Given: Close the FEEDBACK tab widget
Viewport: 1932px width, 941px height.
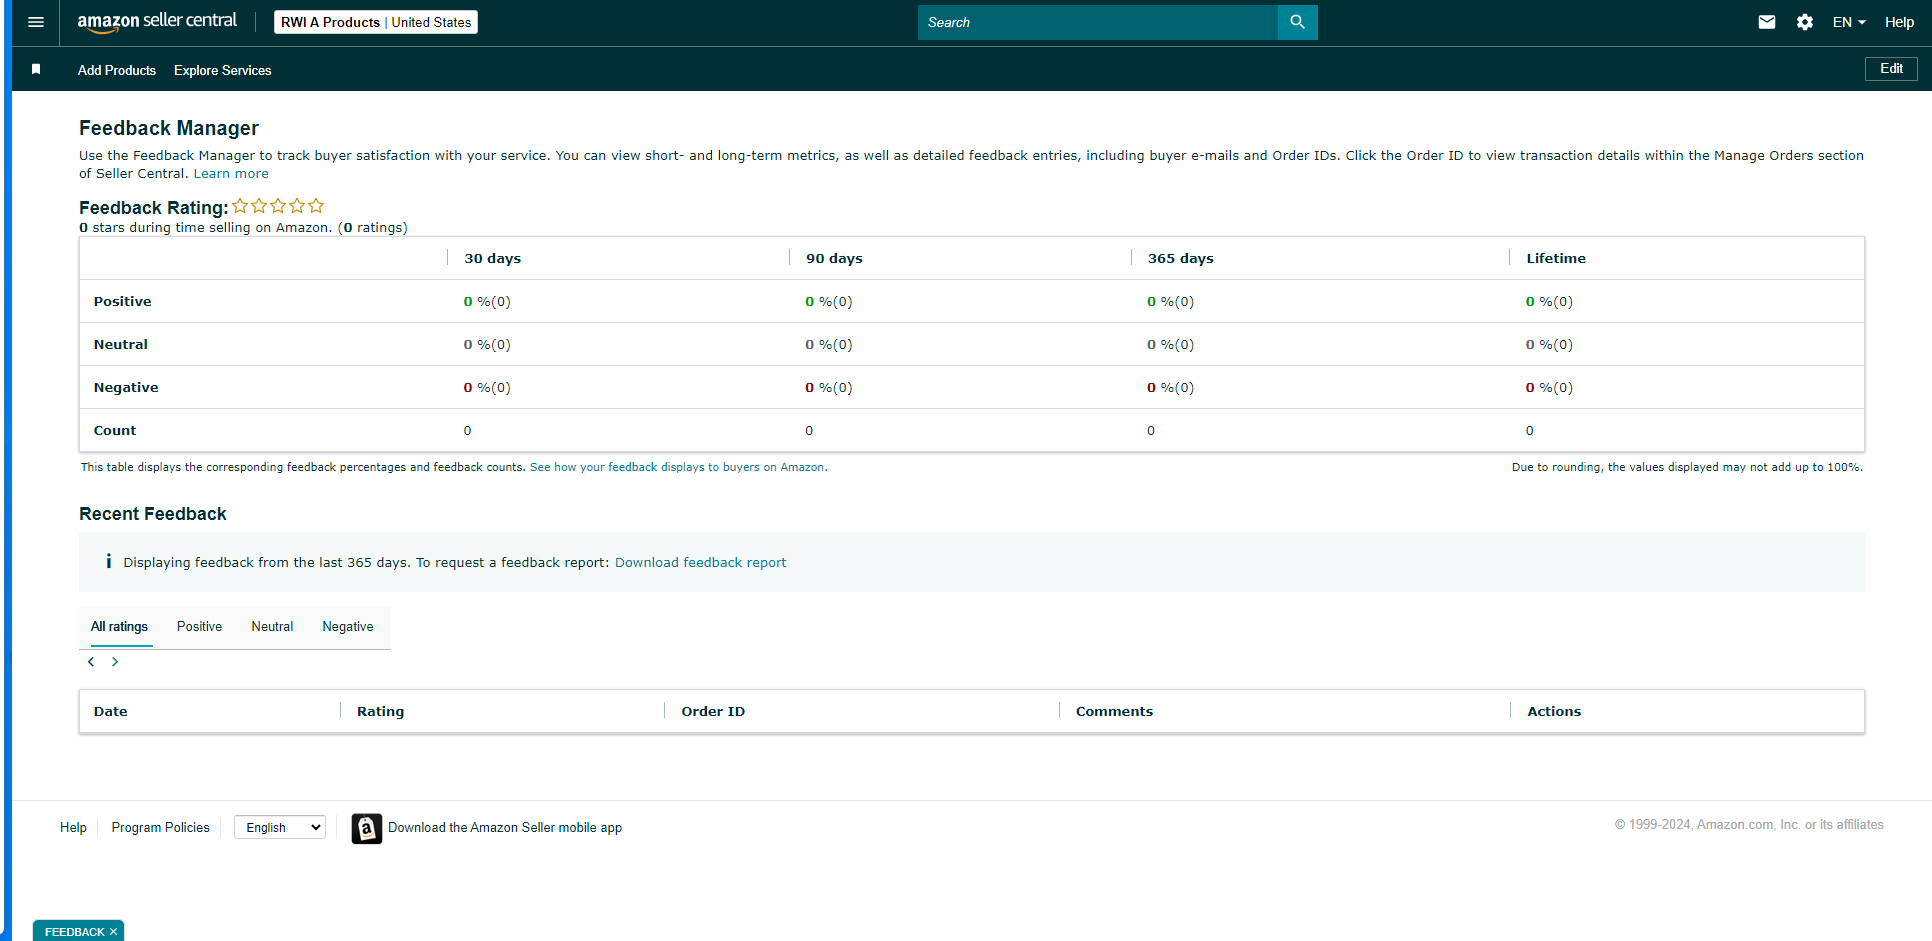Looking at the screenshot, I should tap(113, 932).
